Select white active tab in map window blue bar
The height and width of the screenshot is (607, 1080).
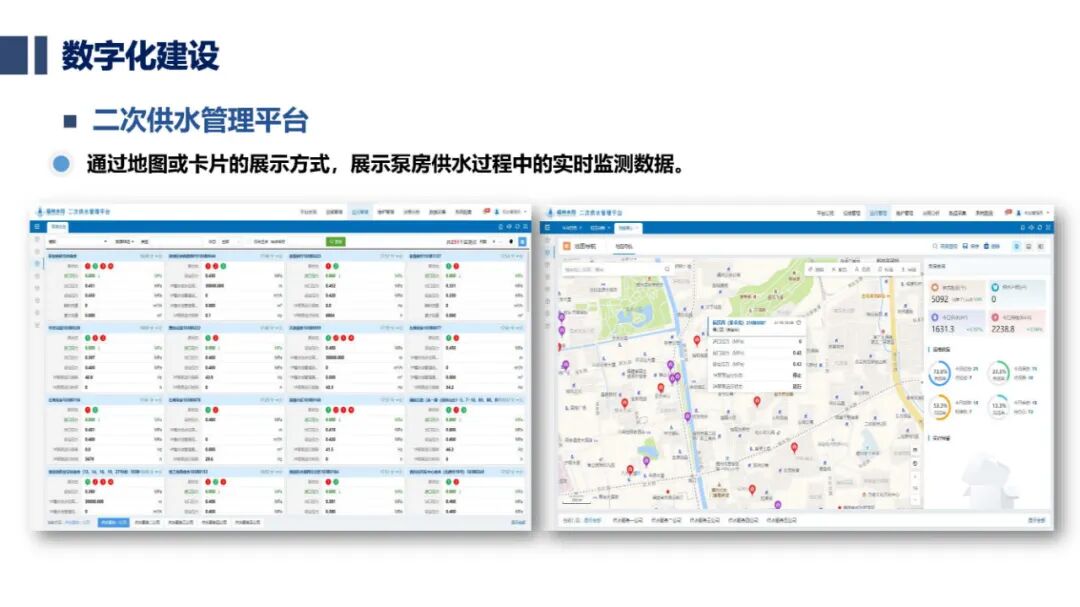click(627, 227)
